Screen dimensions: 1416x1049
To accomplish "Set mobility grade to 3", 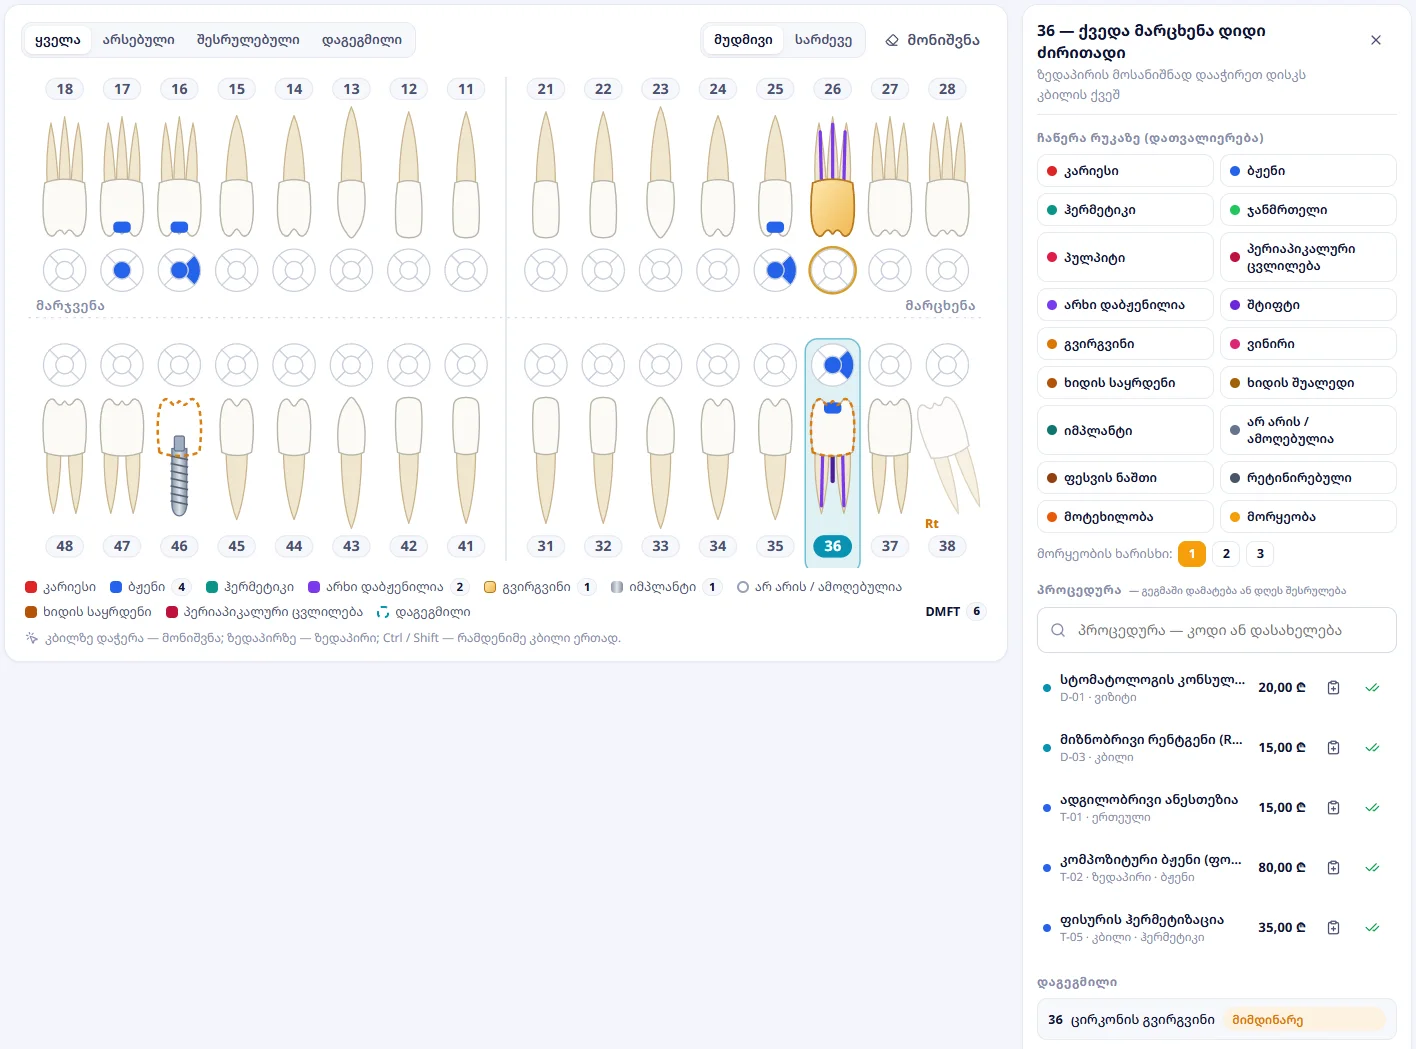I will [x=1260, y=554].
